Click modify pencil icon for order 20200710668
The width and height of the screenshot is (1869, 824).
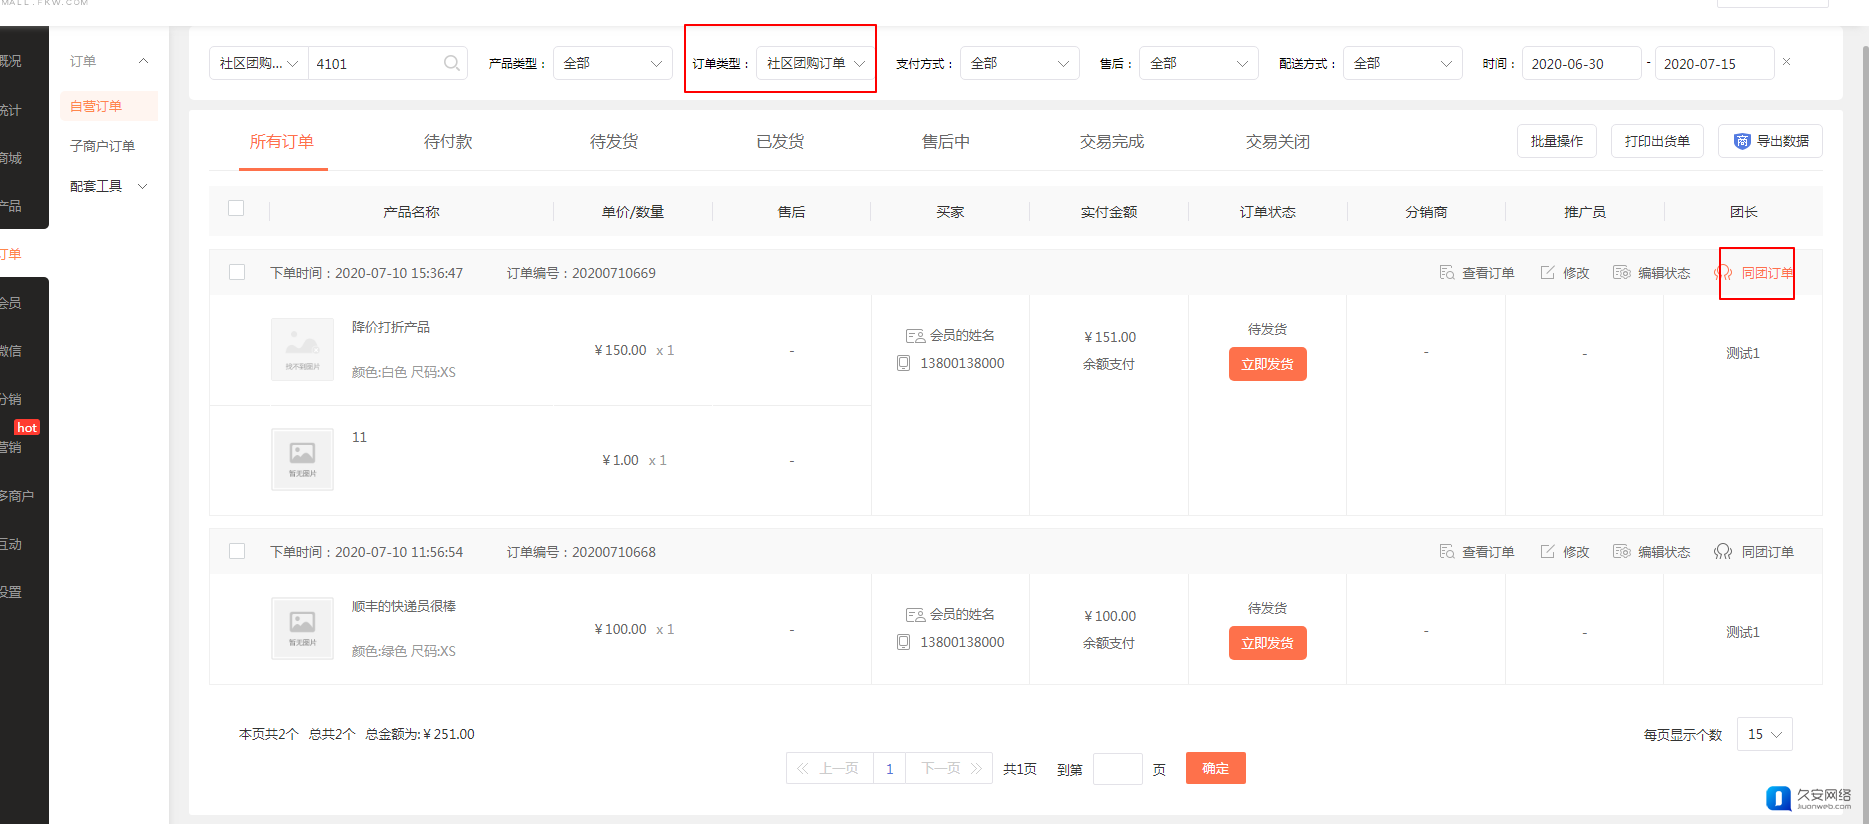(x=1548, y=551)
